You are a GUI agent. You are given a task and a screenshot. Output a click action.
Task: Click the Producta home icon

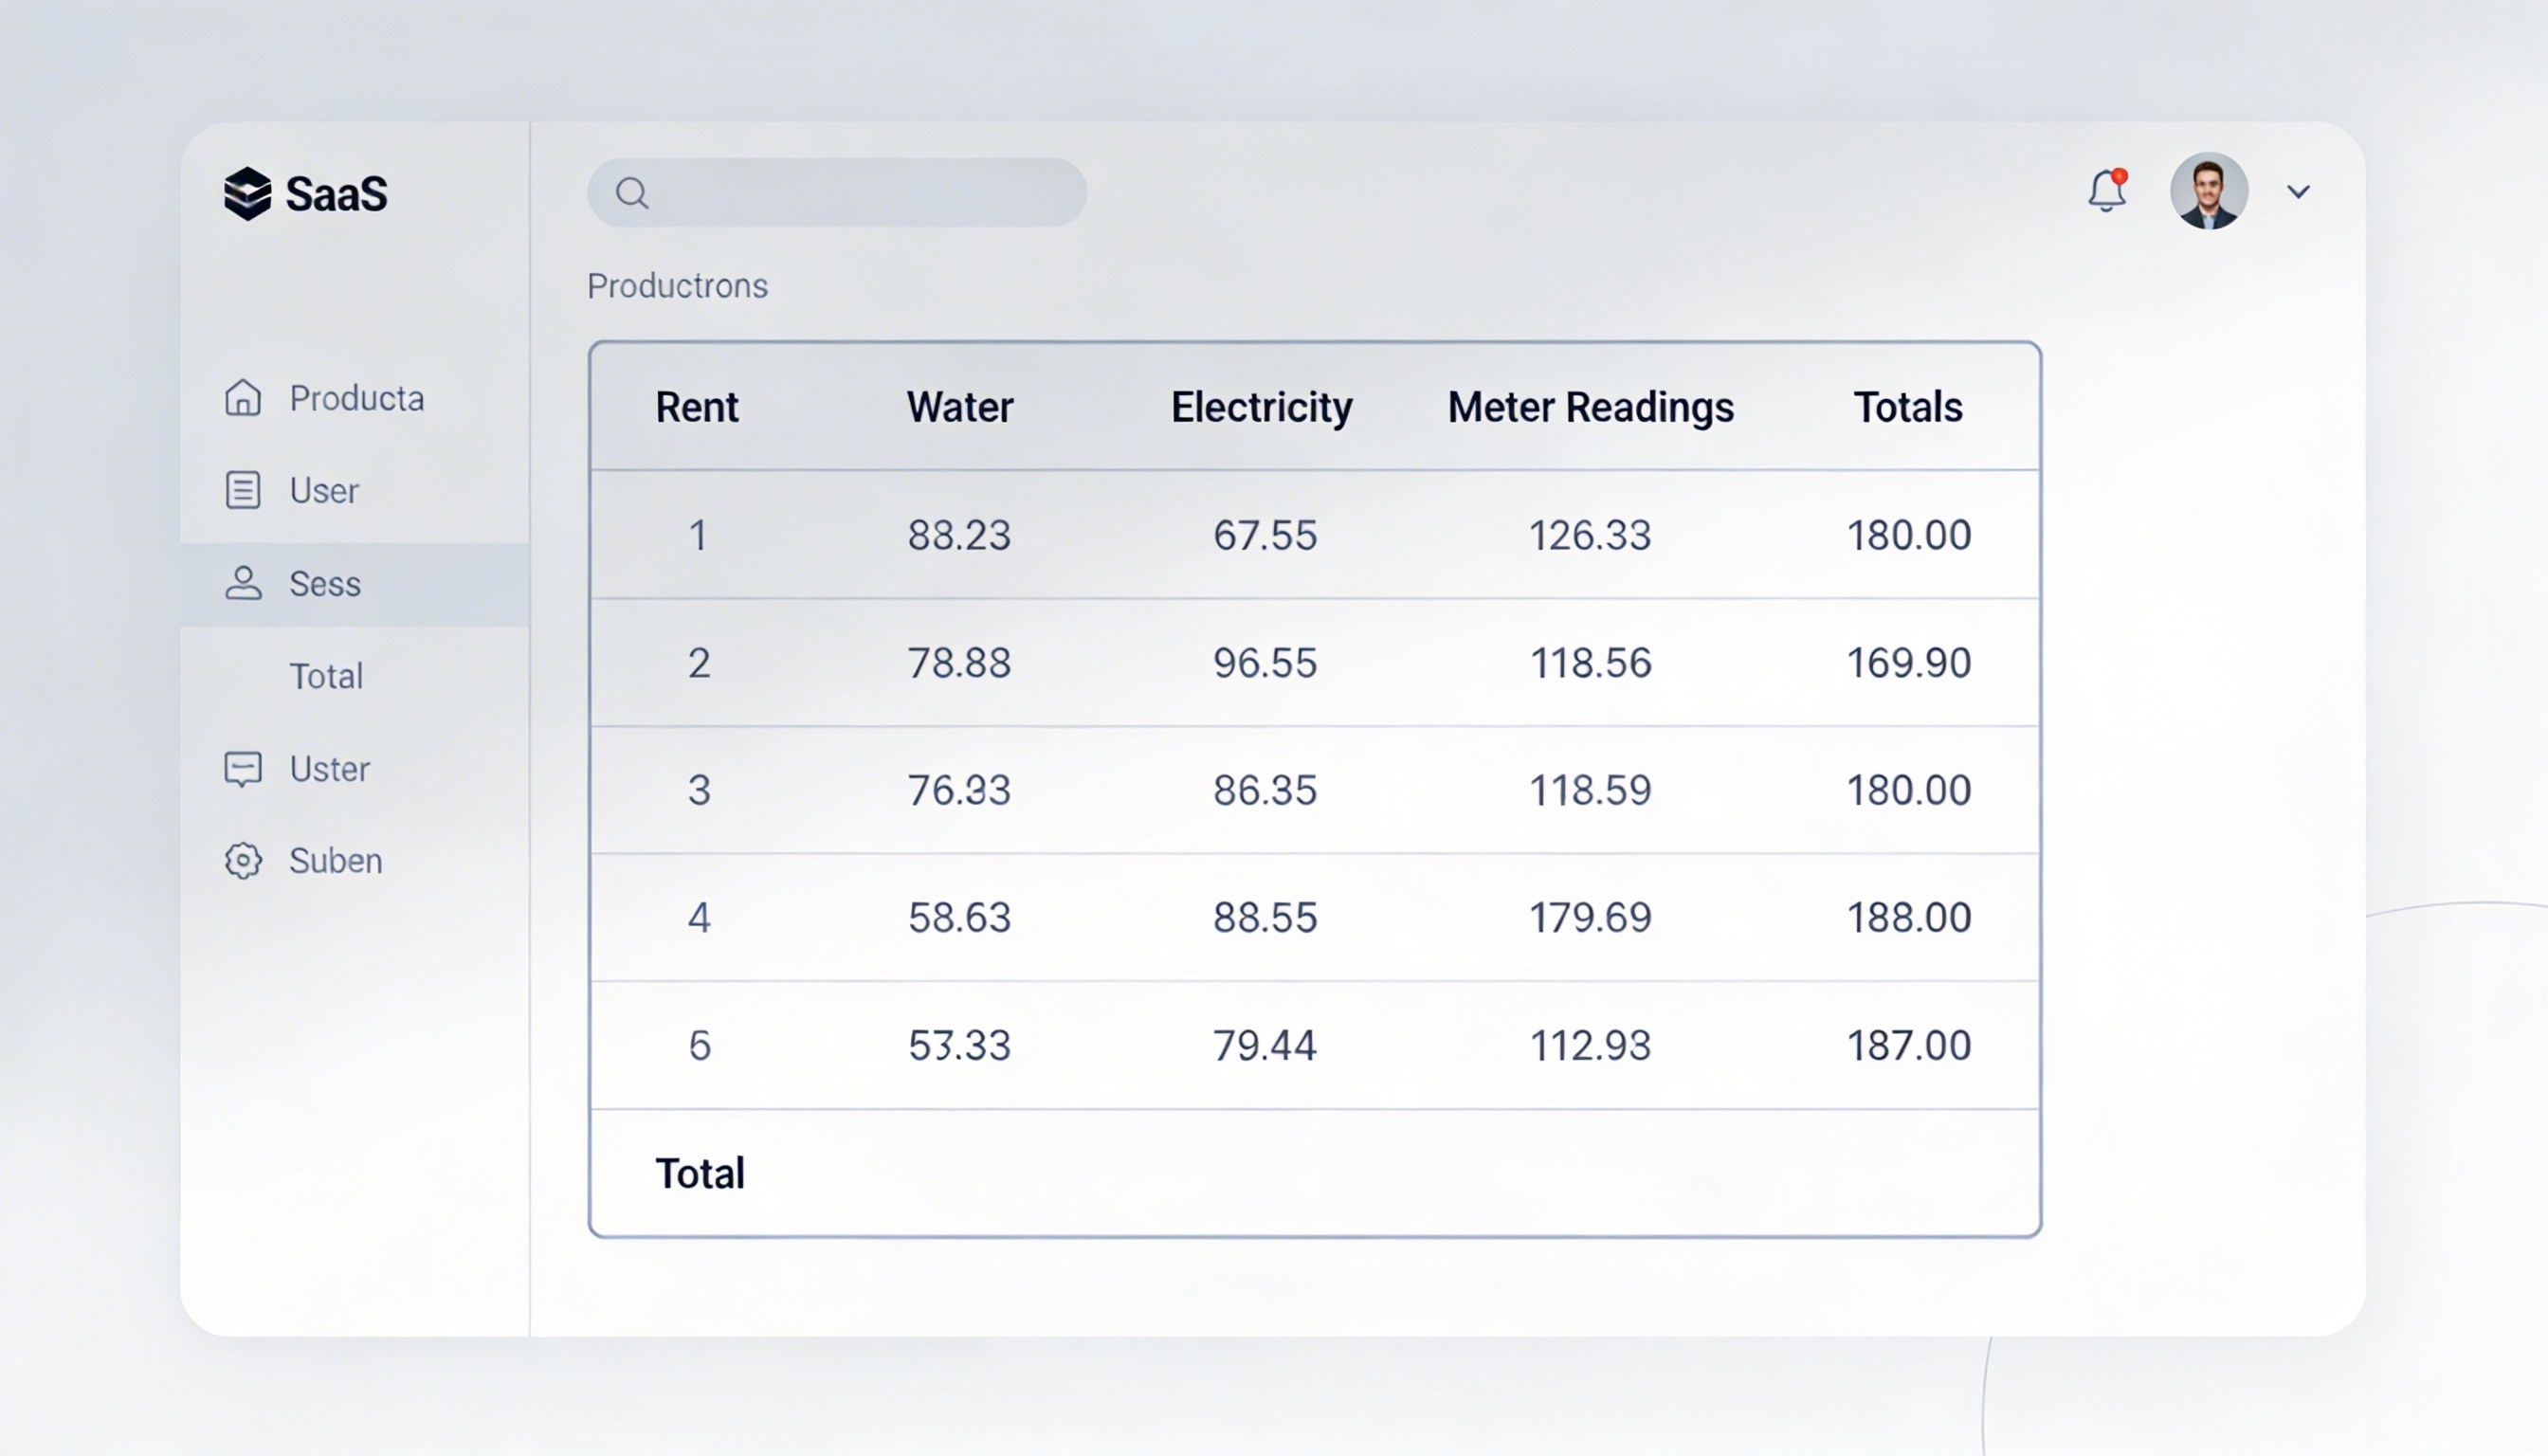[243, 398]
